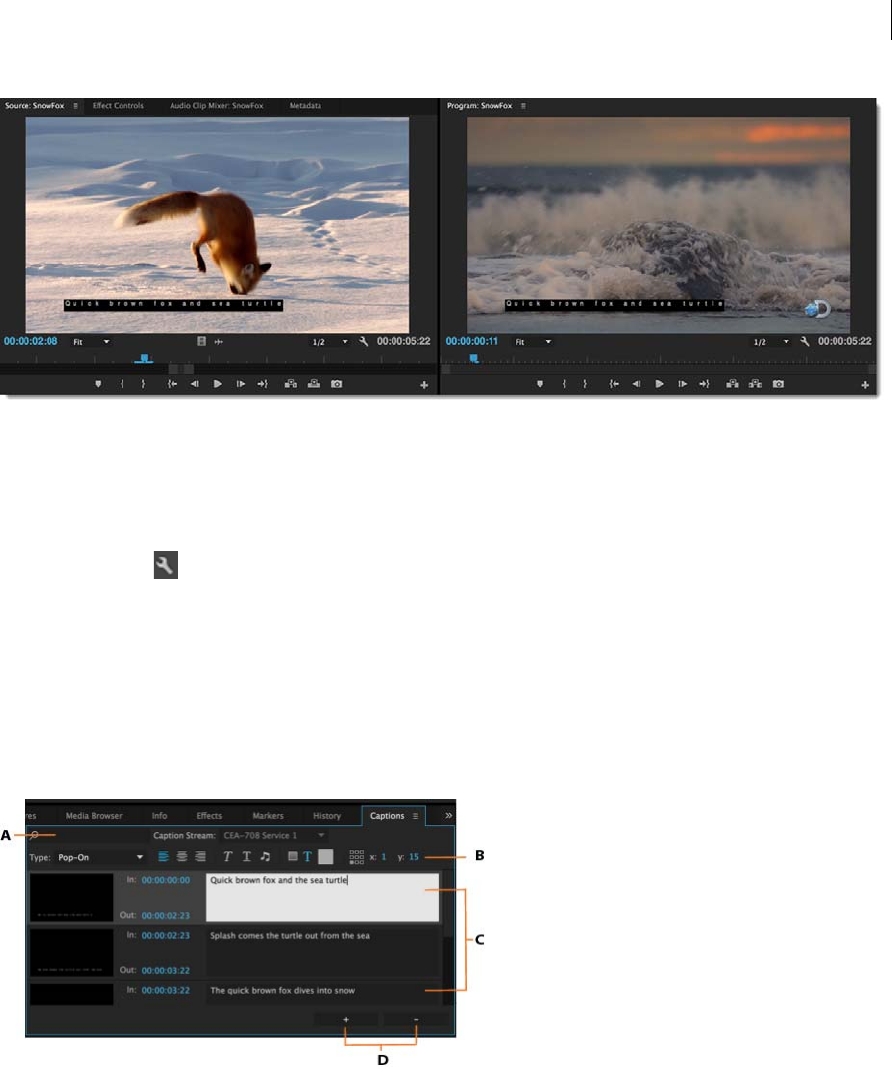Add a marker in the Program monitor
Screen dimensions: 892x1069
(x=540, y=384)
